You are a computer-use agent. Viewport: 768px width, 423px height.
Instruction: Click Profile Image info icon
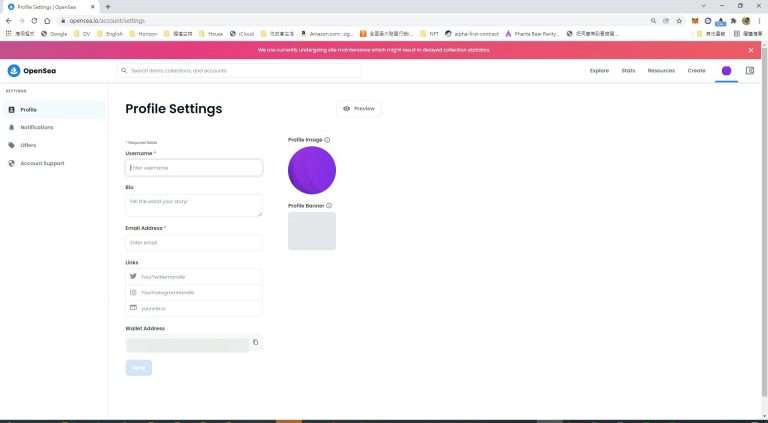click(327, 140)
